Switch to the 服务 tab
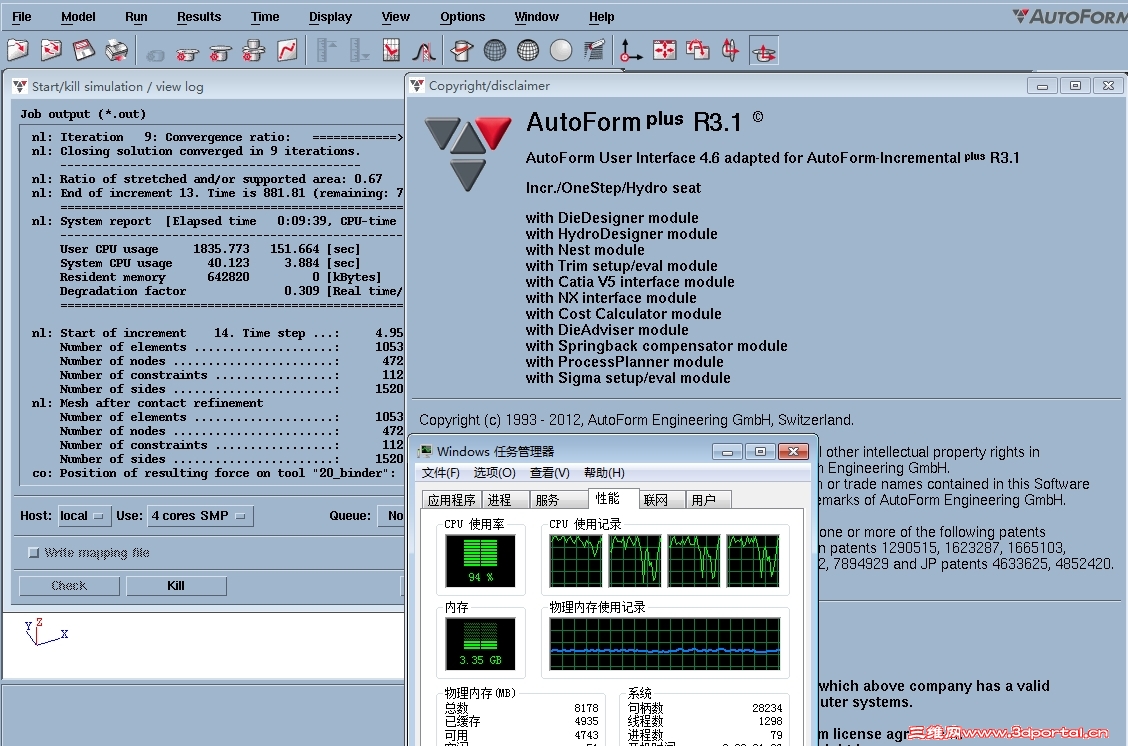The image size is (1128, 746). click(558, 500)
